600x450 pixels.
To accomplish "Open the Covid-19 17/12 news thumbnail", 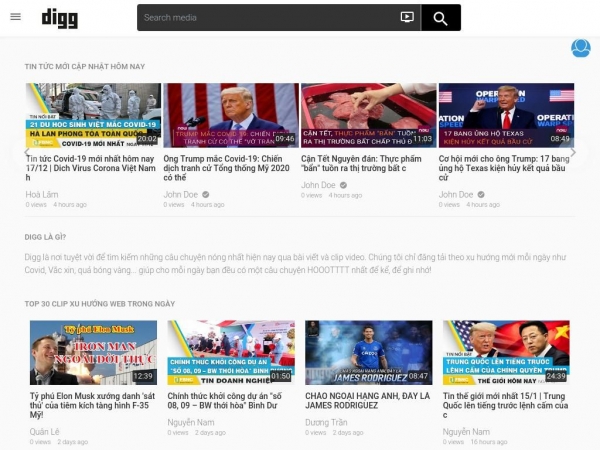I will coord(93,115).
